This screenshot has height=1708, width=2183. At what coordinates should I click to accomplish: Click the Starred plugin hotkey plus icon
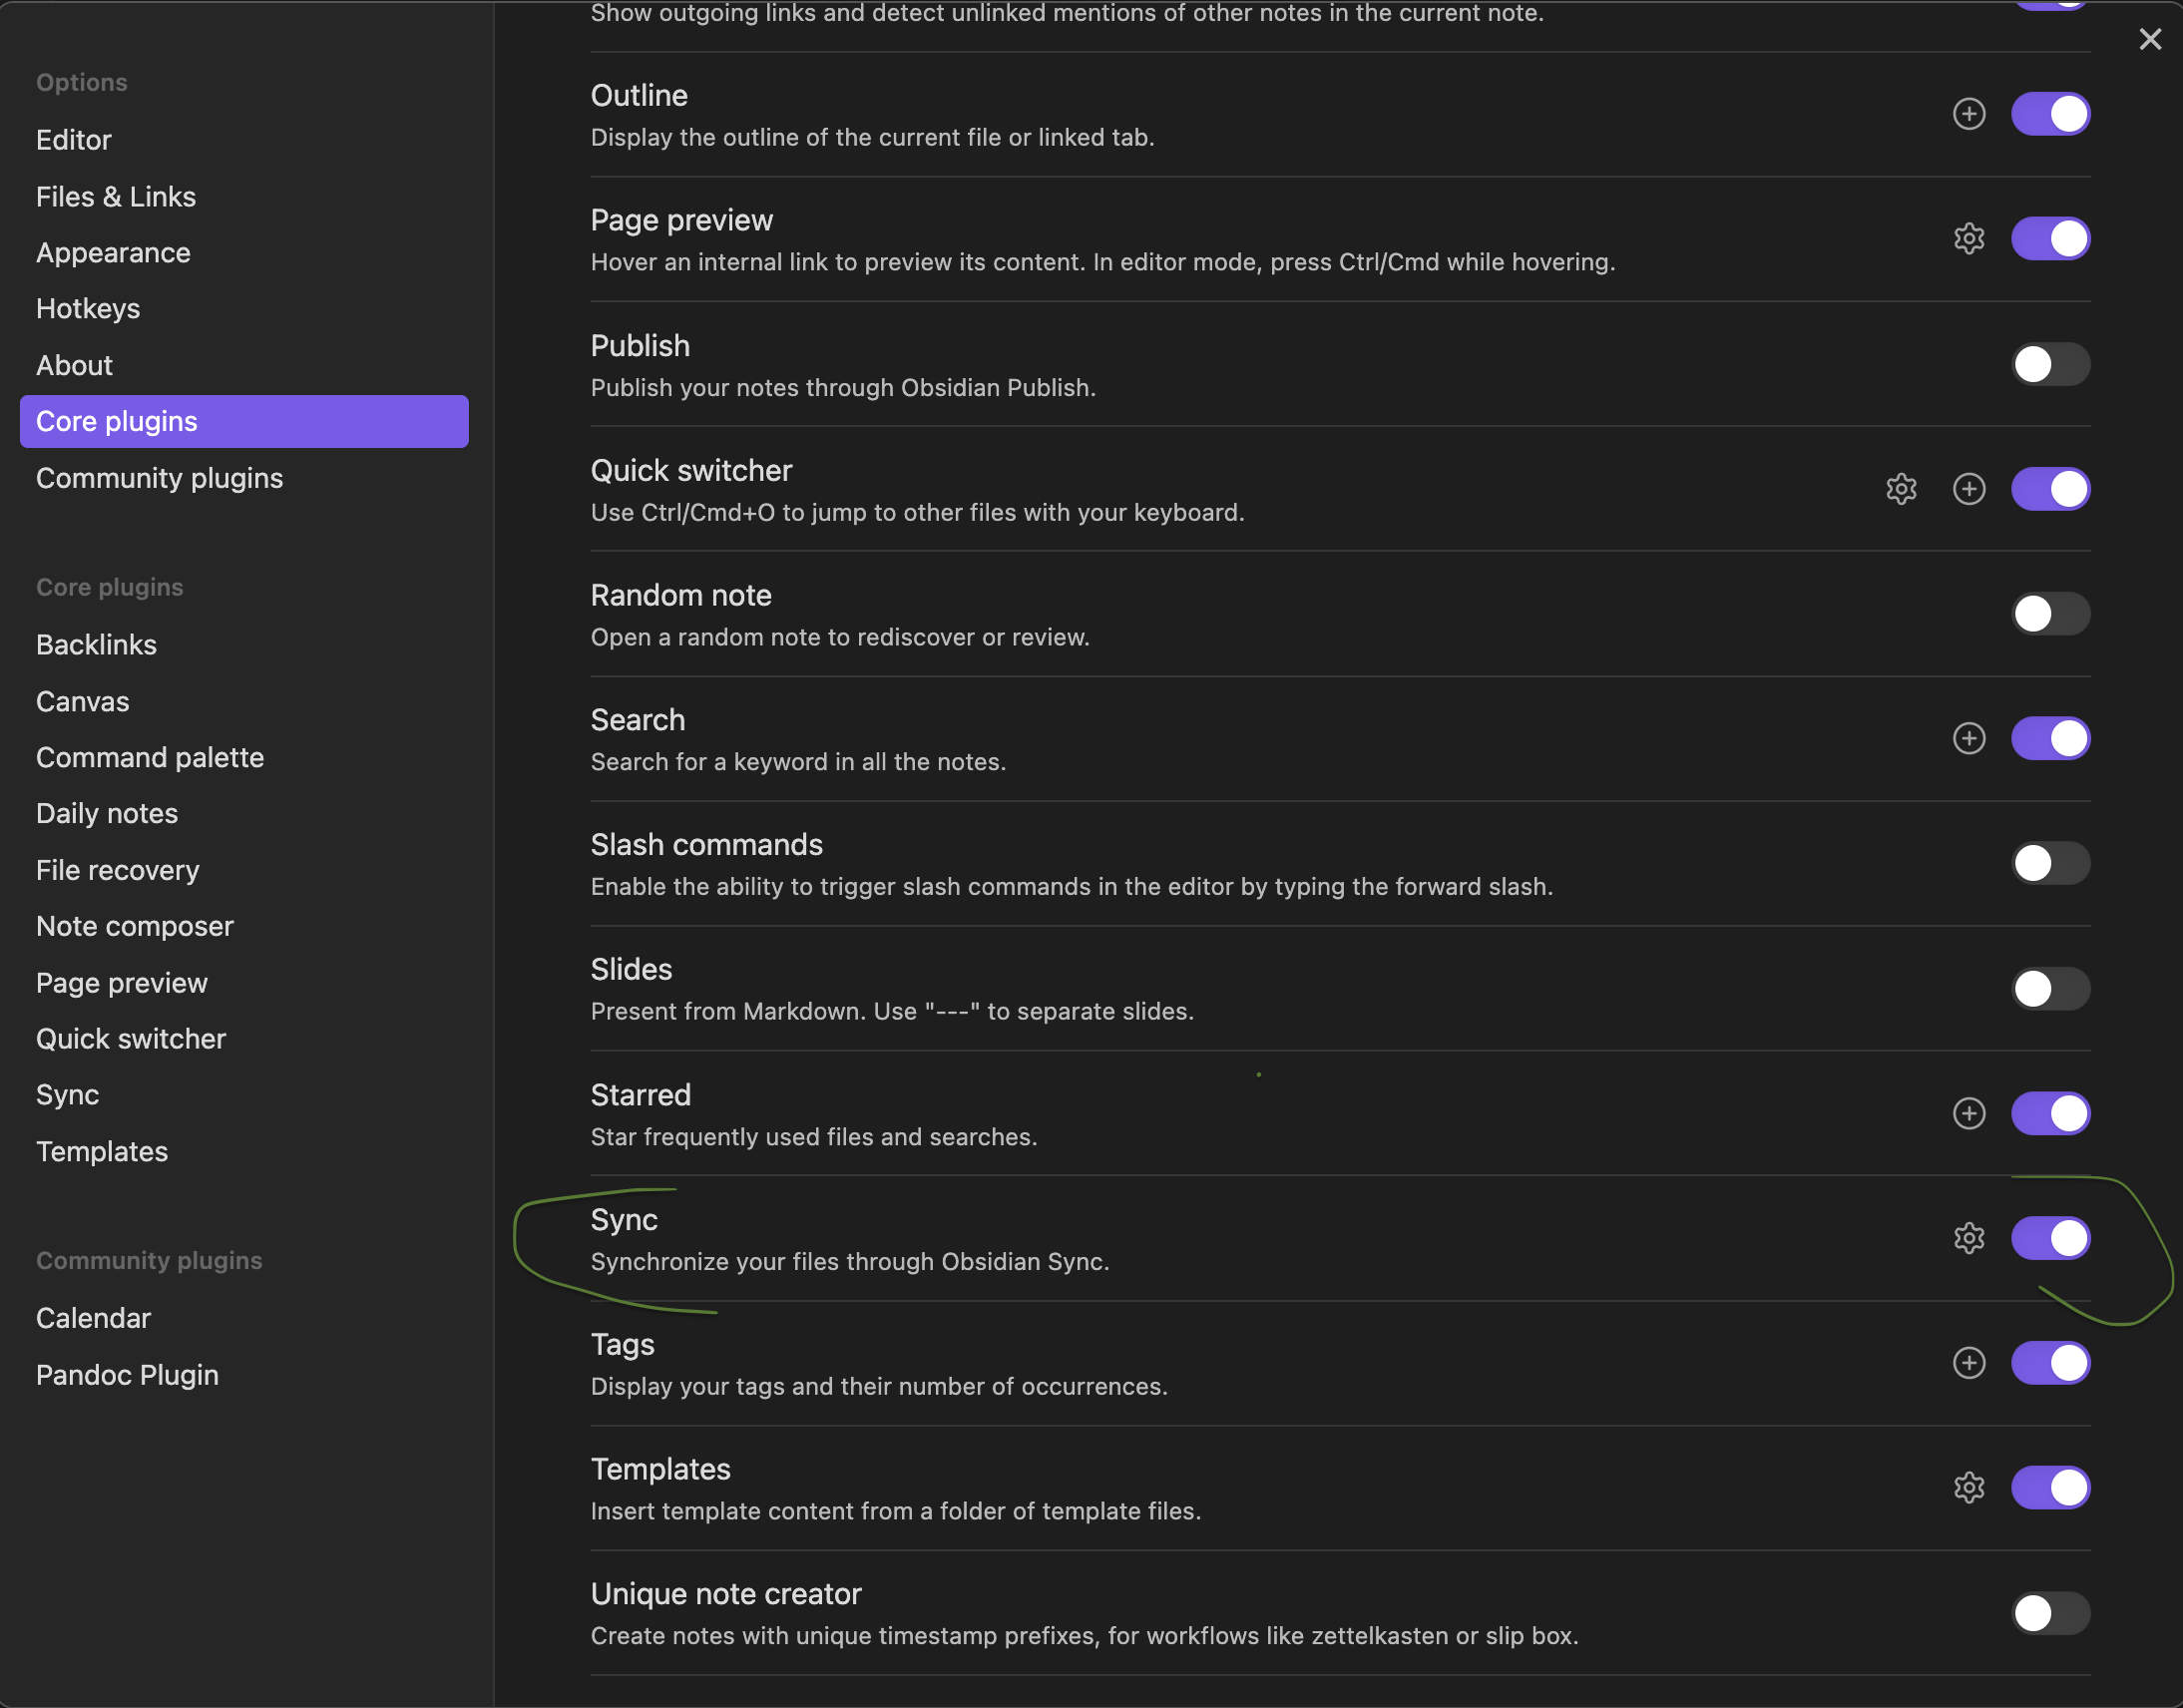1968,1113
